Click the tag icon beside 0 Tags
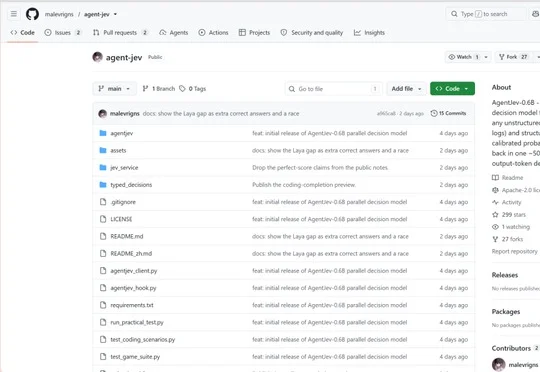The height and width of the screenshot is (372, 540). tap(182, 89)
